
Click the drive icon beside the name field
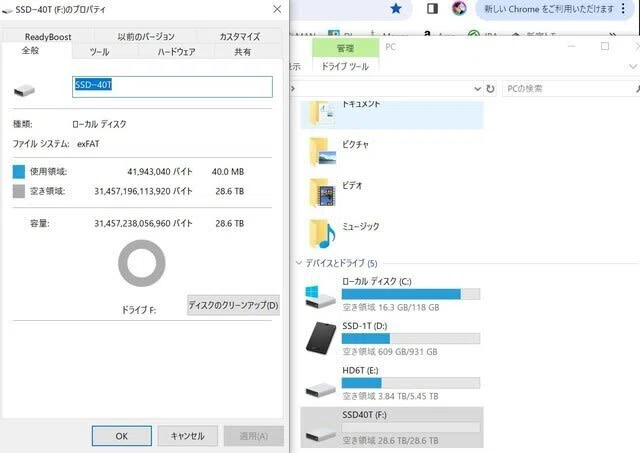24,90
